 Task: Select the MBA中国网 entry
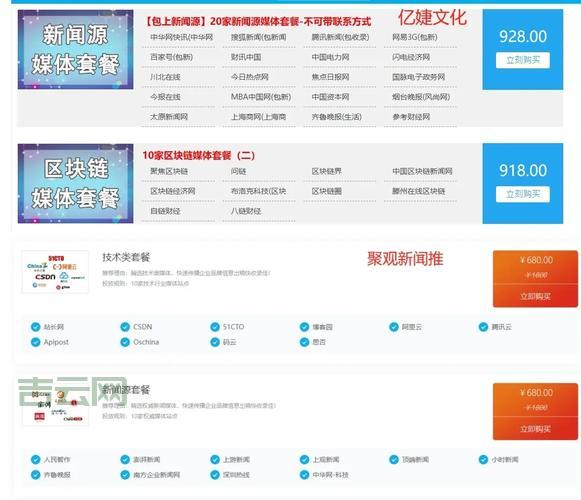point(261,97)
